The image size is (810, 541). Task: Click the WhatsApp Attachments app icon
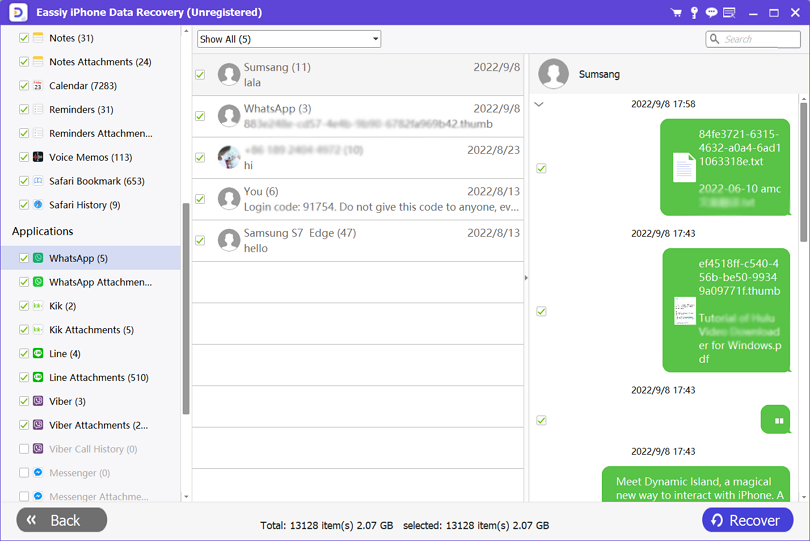click(38, 282)
